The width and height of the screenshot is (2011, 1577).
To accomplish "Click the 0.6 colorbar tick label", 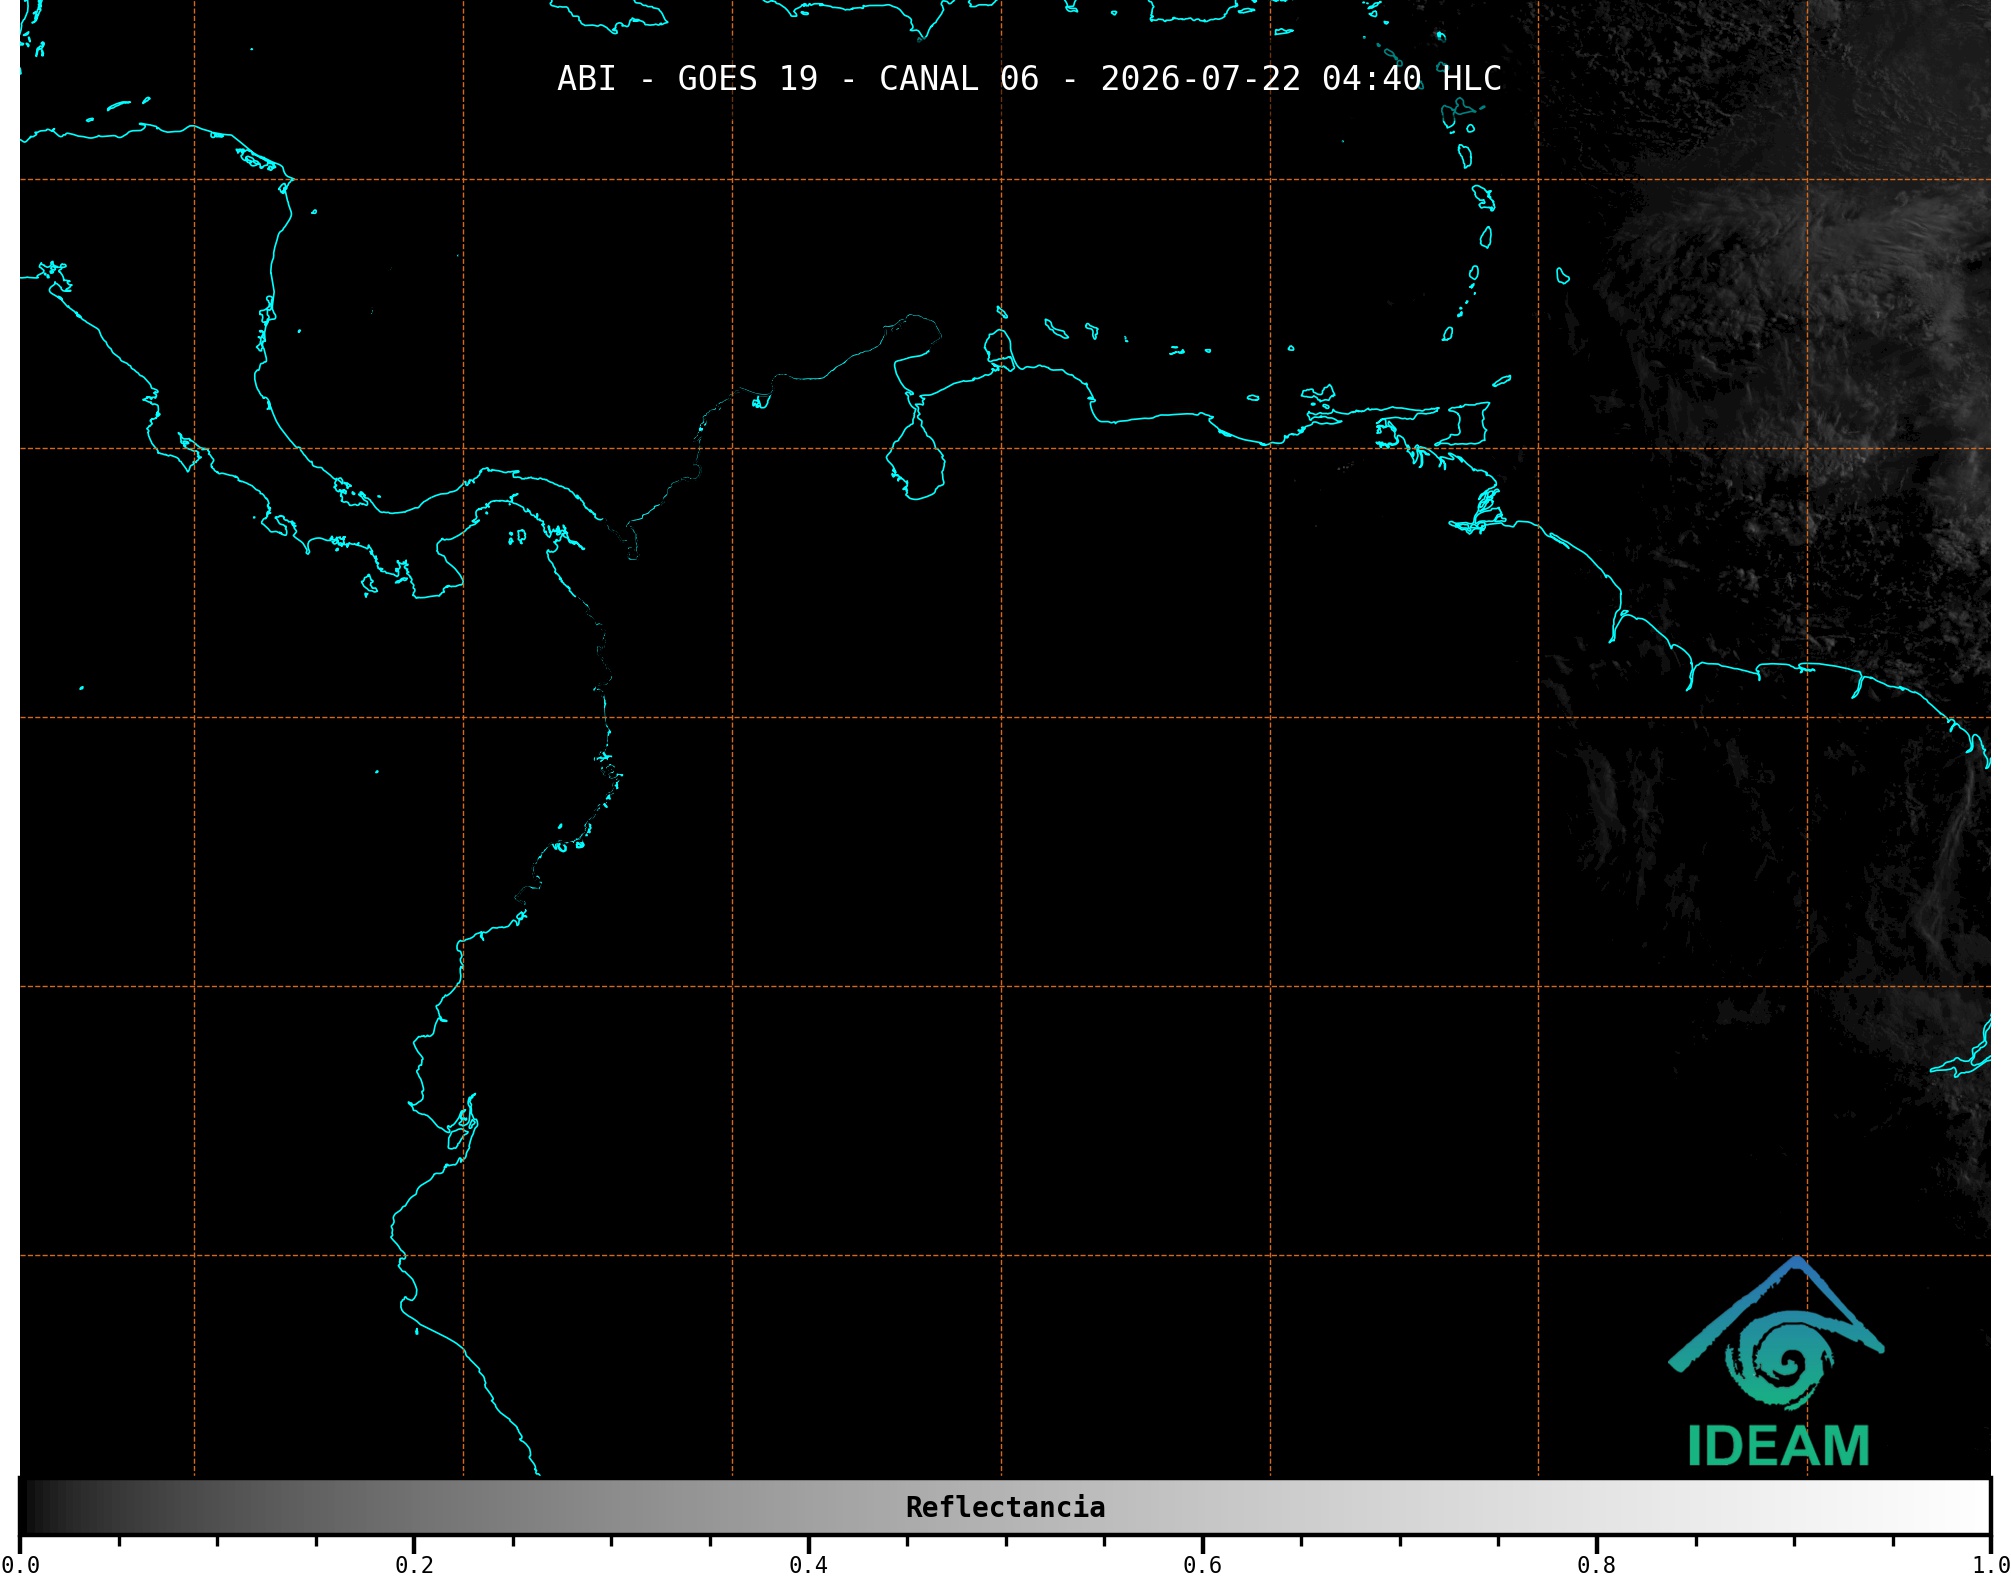I will click(1202, 1565).
